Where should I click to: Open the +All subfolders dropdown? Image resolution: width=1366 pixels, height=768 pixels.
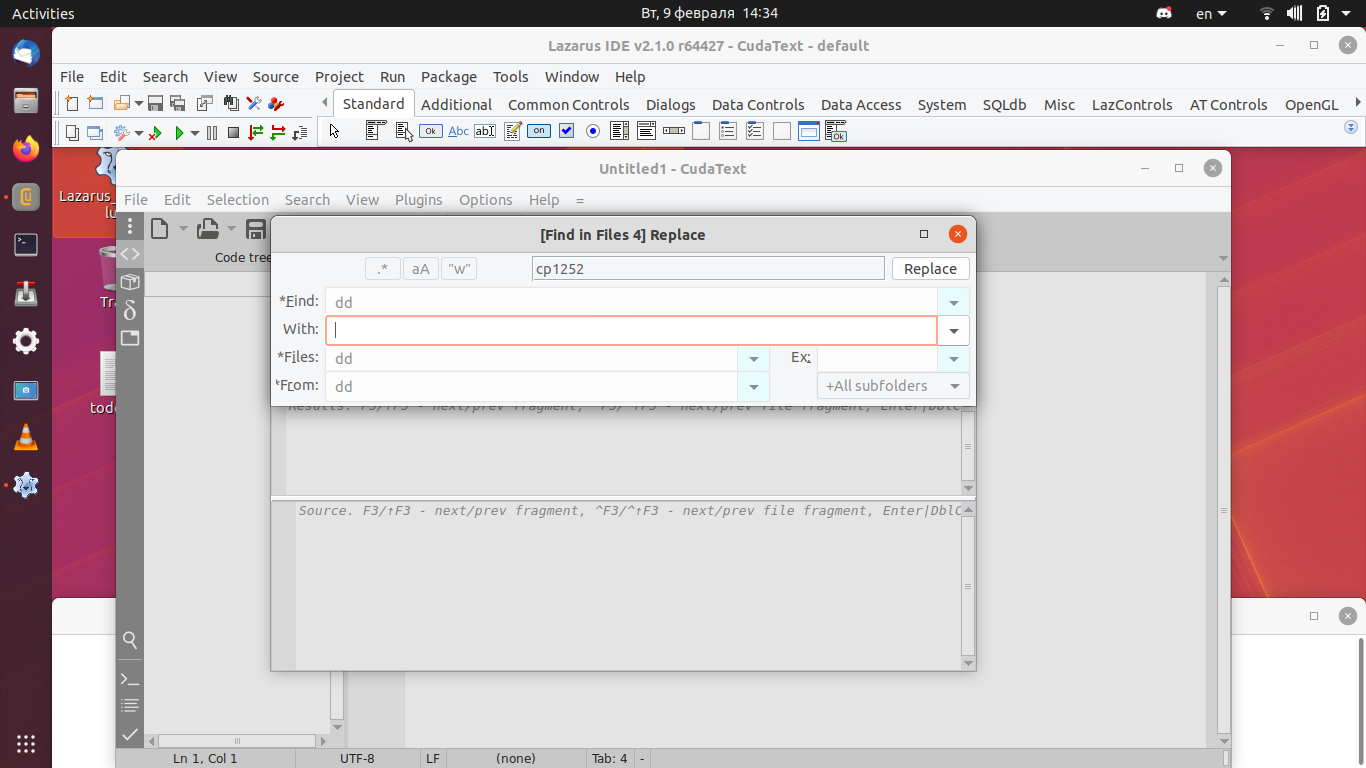point(953,385)
